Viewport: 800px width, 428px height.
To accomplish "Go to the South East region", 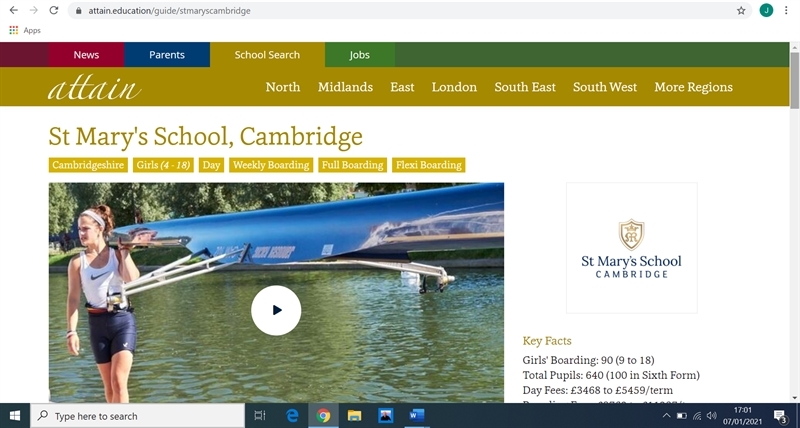I will coord(525,87).
